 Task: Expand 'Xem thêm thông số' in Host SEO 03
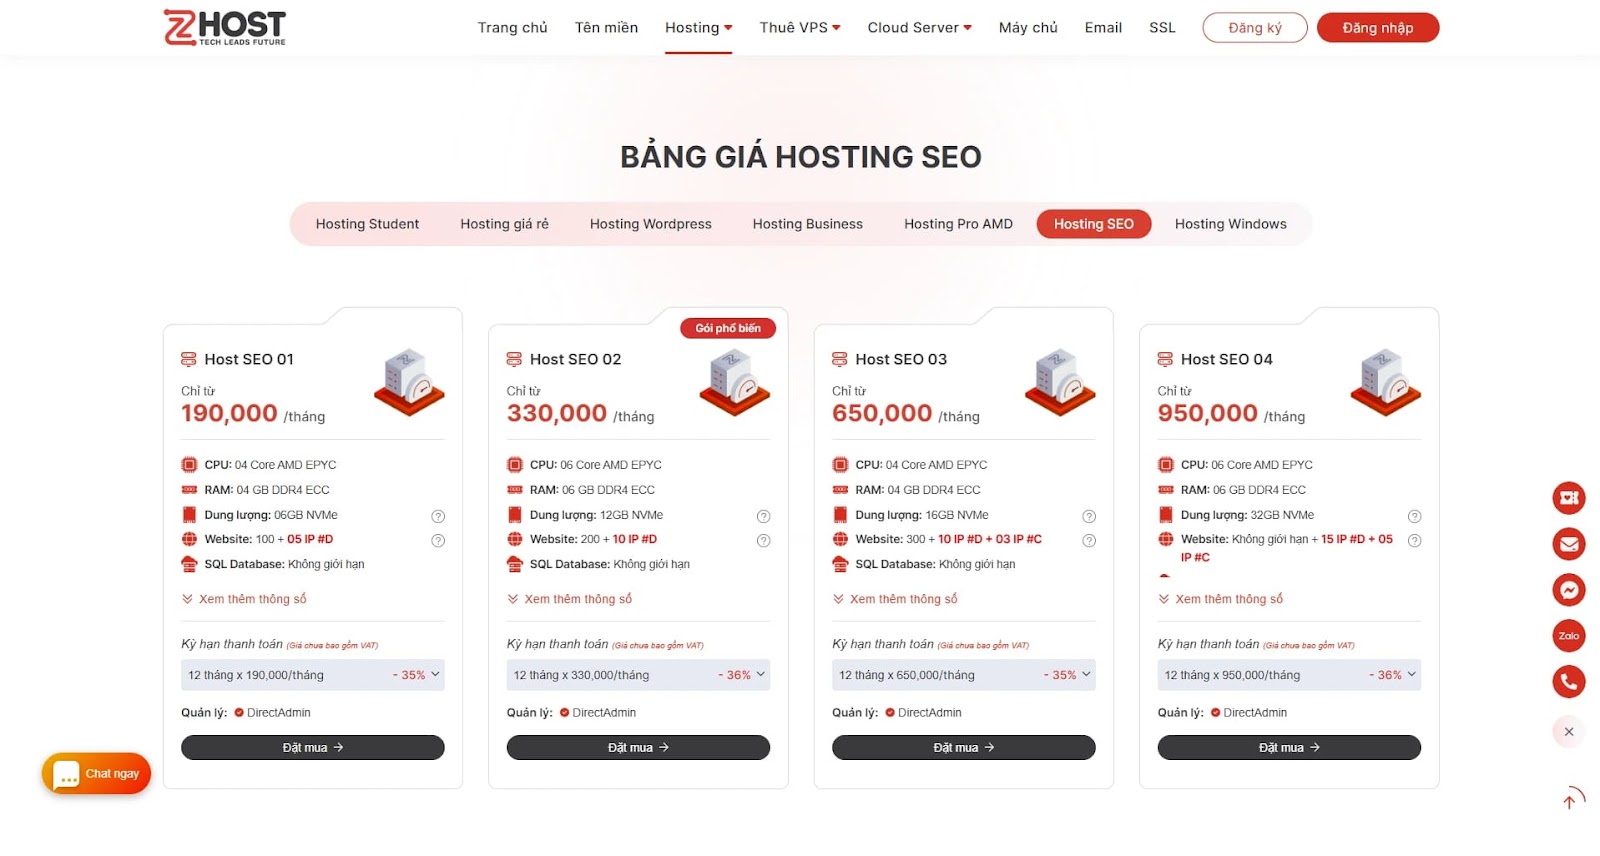[x=895, y=599]
